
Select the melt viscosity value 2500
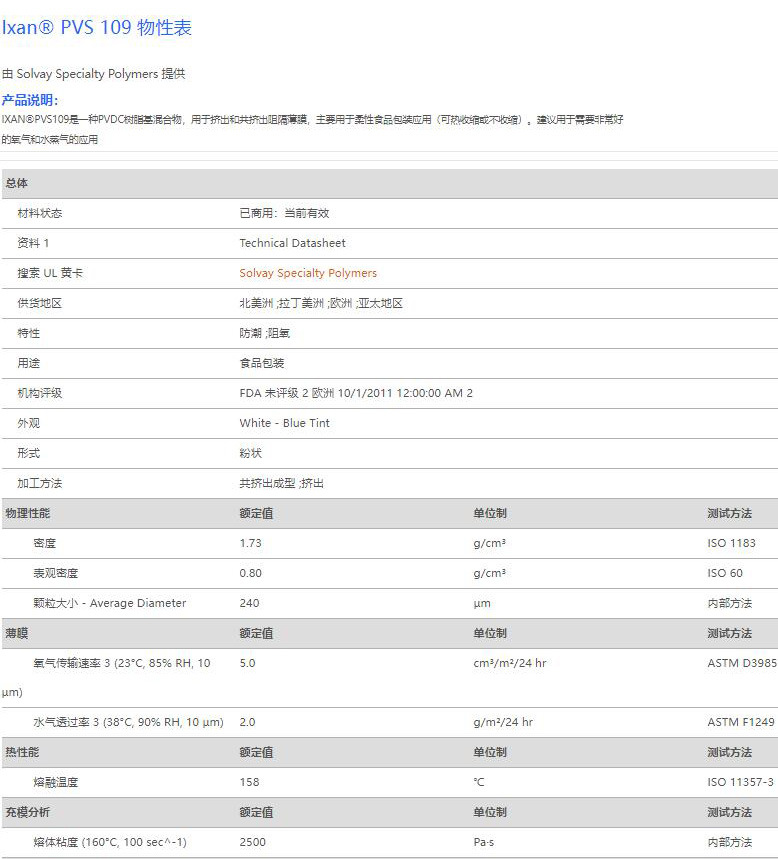pos(252,842)
